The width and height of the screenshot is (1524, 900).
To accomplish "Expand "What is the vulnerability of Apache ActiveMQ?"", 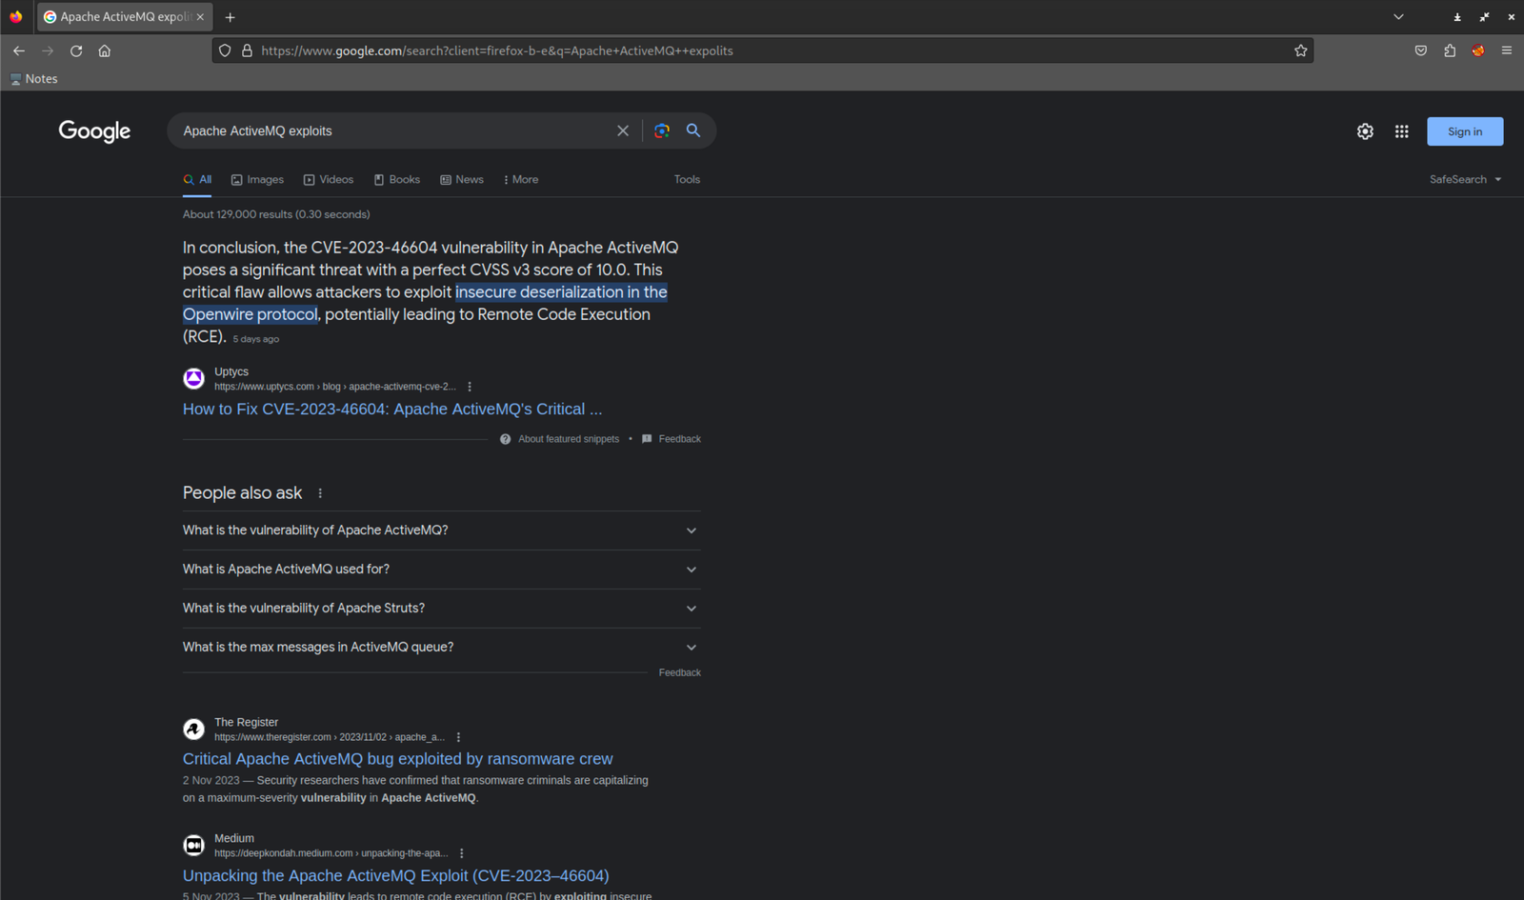I will pyautogui.click(x=440, y=530).
